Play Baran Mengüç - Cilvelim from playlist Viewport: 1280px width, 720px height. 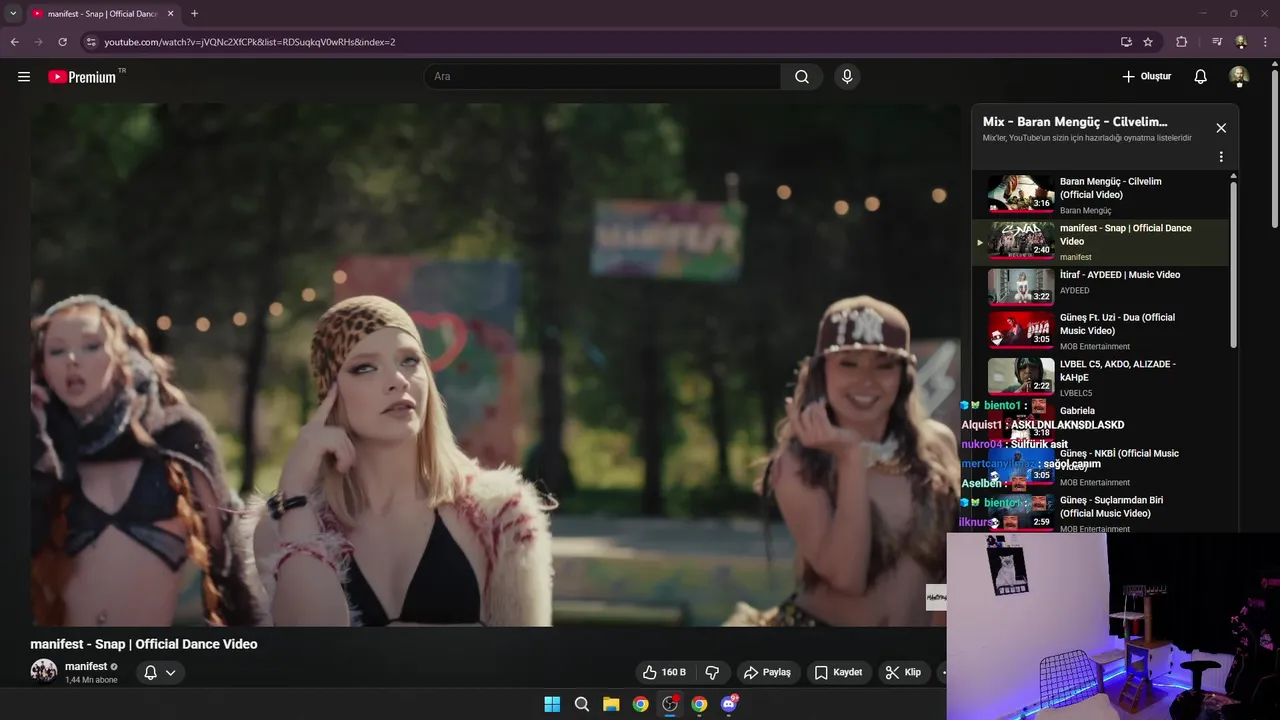coord(1100,196)
